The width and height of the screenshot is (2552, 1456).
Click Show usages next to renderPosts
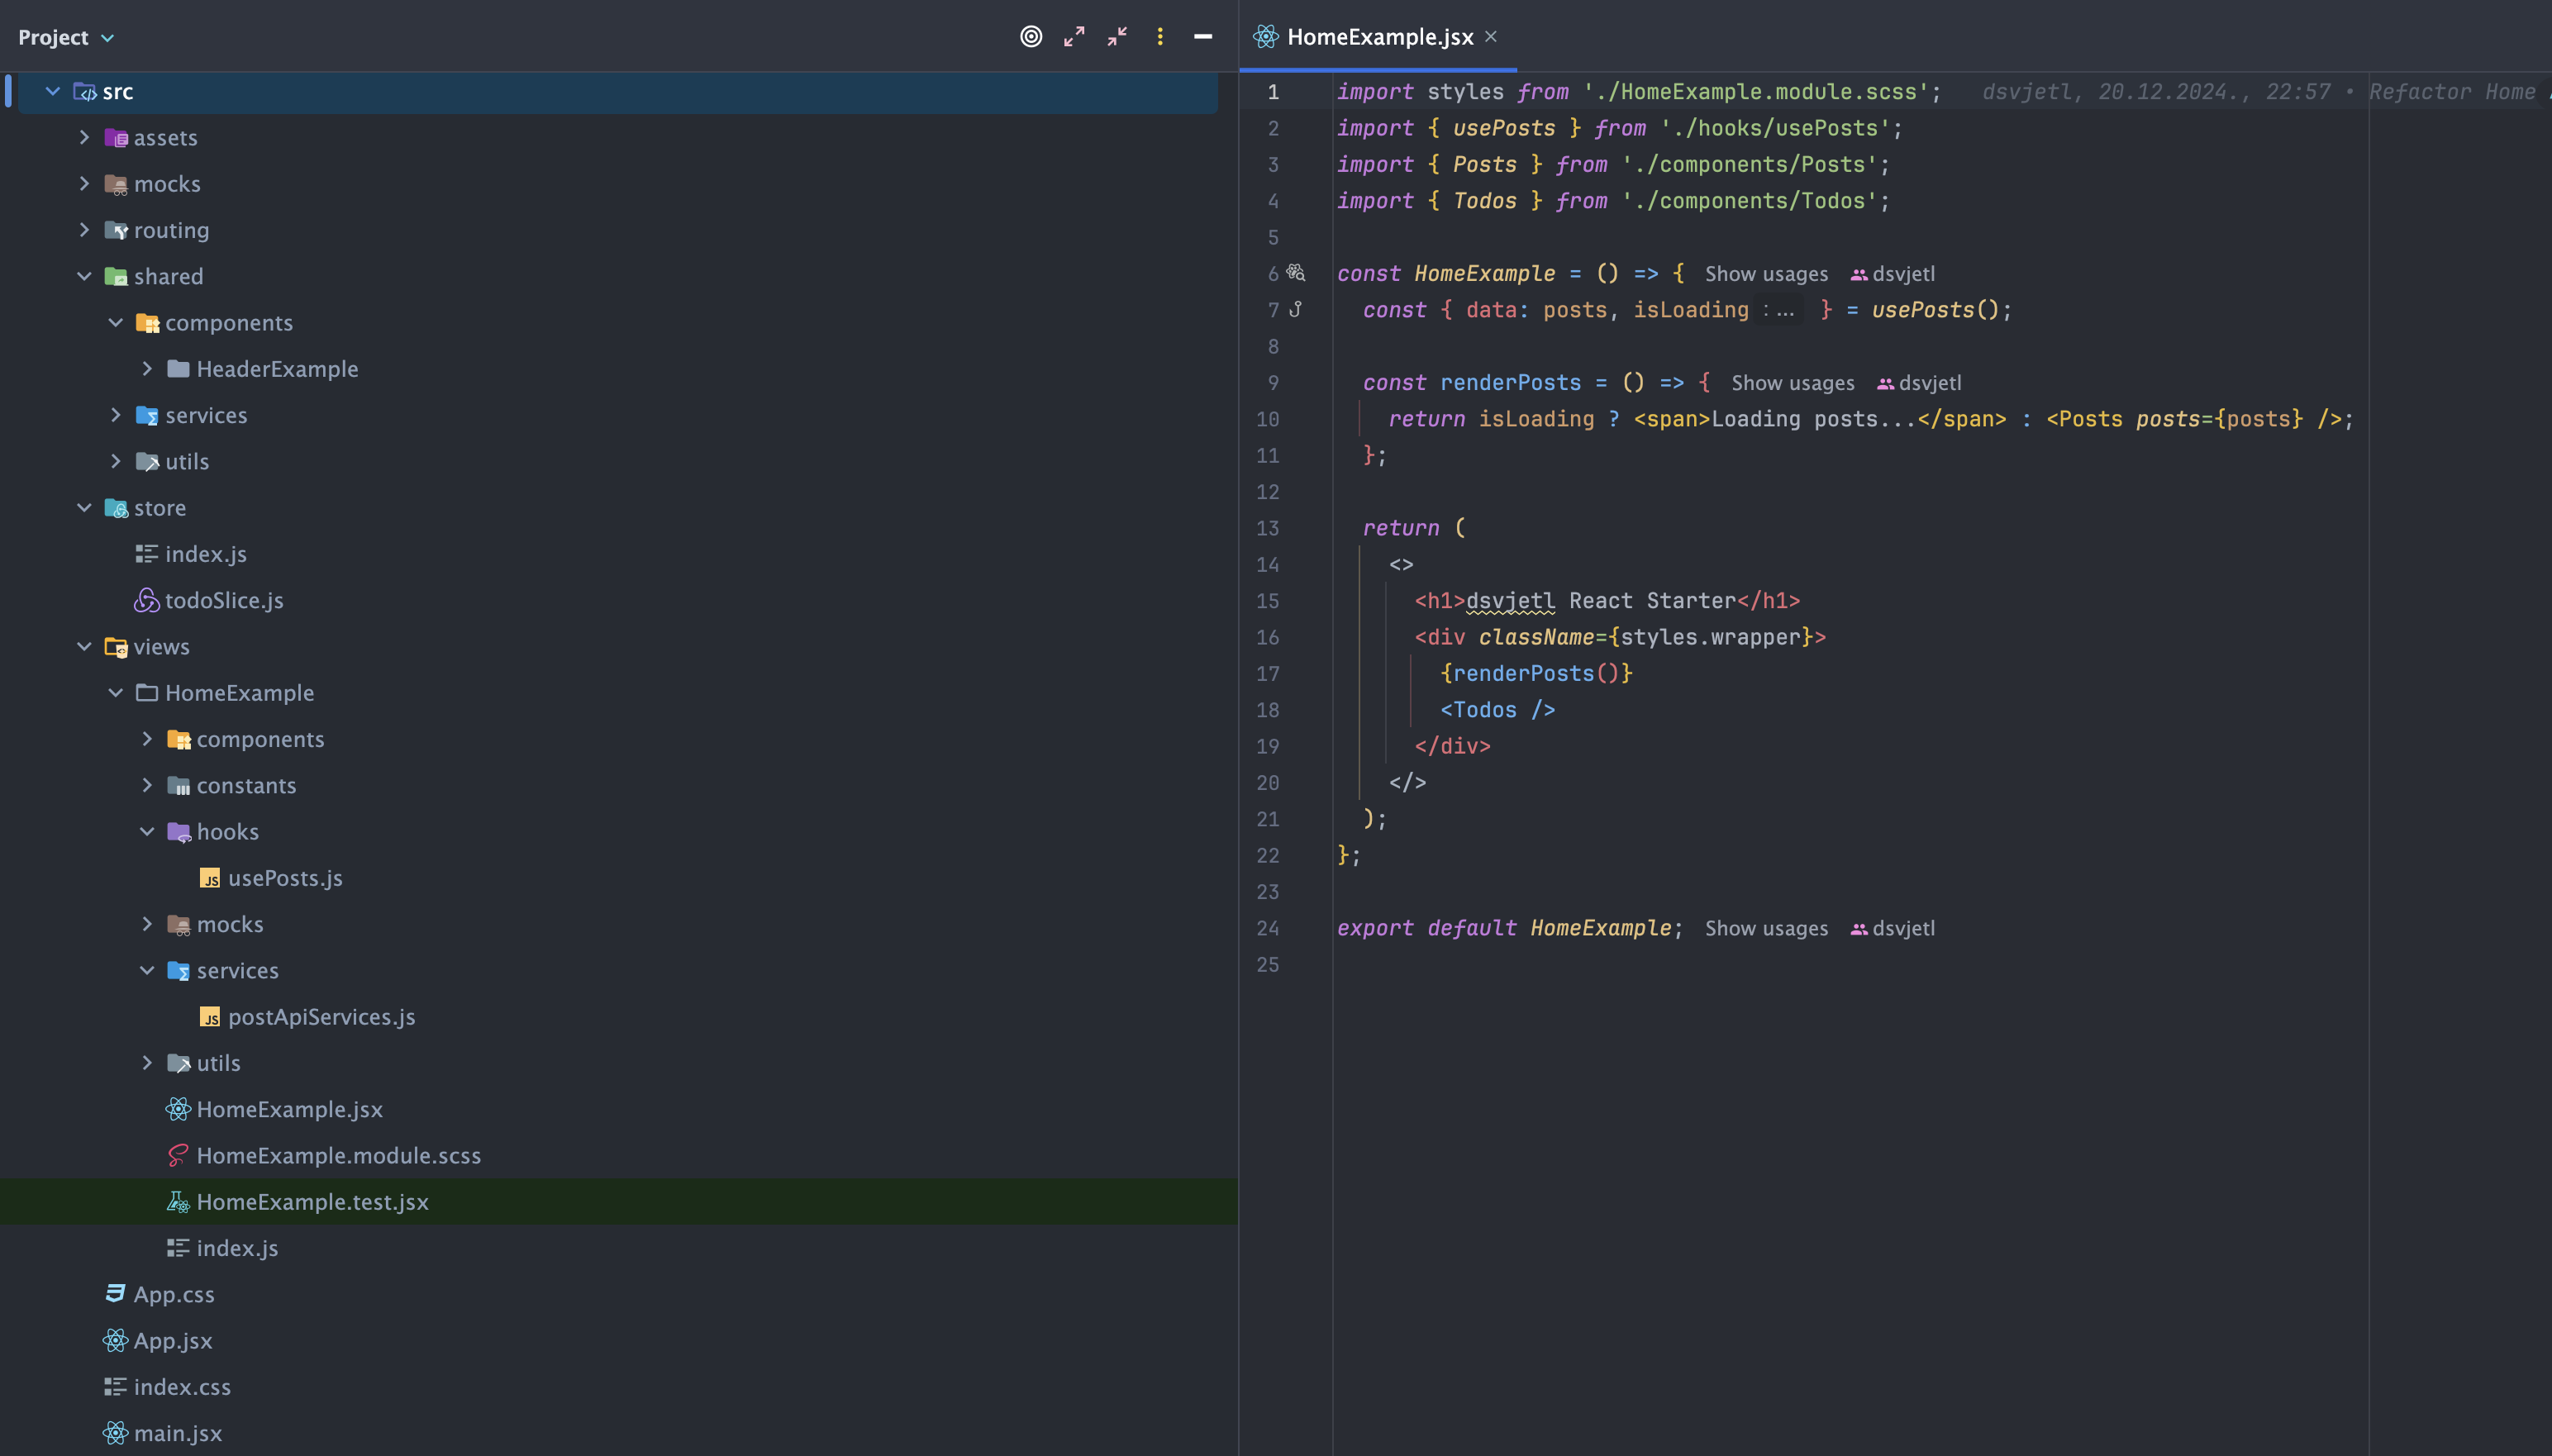pyautogui.click(x=1792, y=383)
